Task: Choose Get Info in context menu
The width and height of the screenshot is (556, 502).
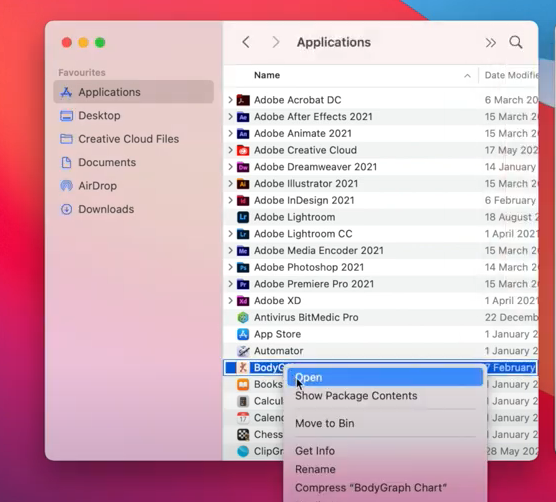Action: (x=315, y=451)
